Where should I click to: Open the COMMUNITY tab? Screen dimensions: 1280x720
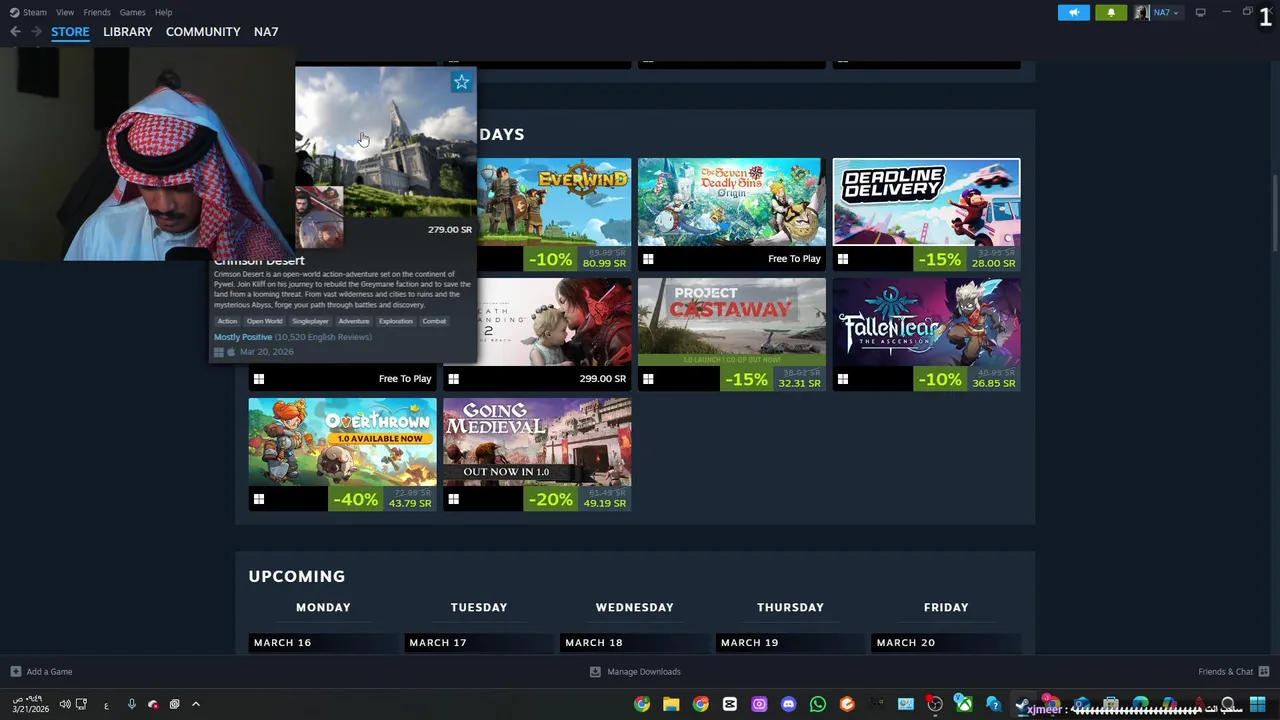click(203, 32)
